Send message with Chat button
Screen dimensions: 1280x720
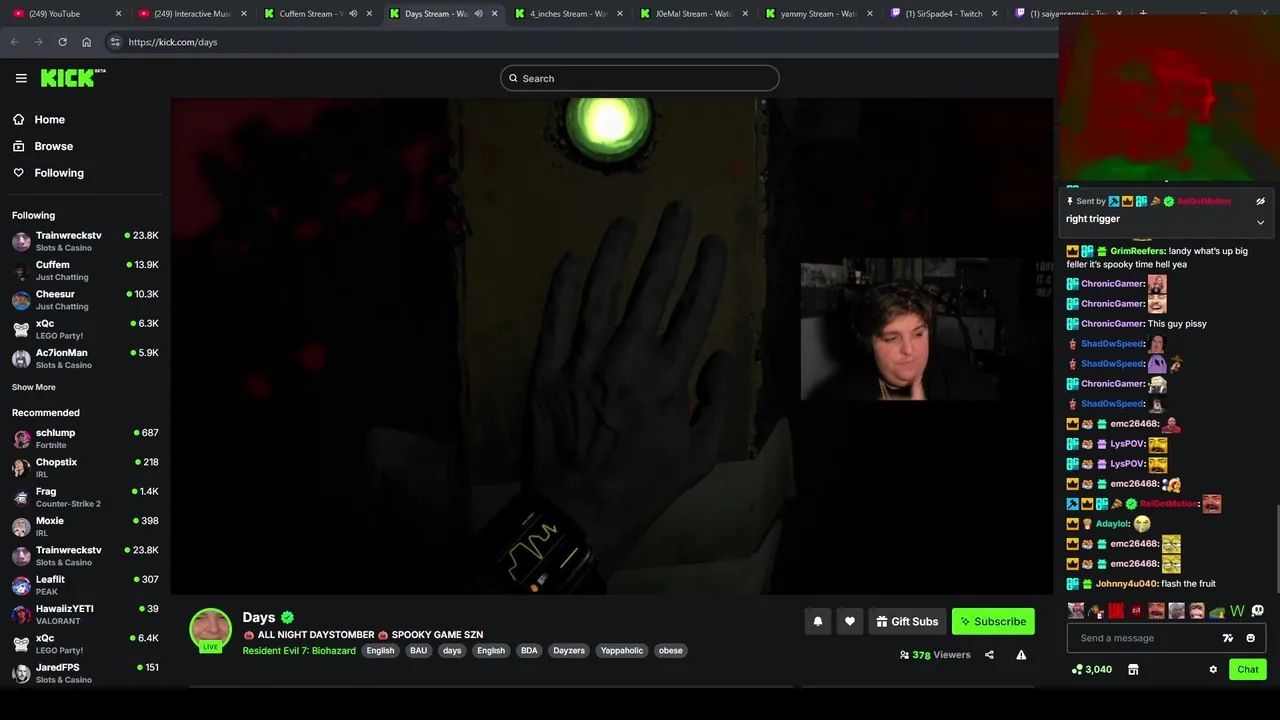(x=1248, y=669)
